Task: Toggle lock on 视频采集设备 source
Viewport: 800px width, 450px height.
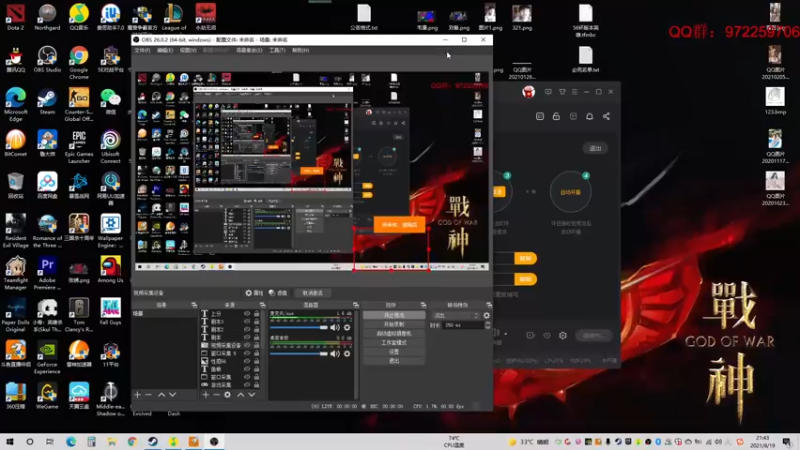Action: click(x=257, y=345)
